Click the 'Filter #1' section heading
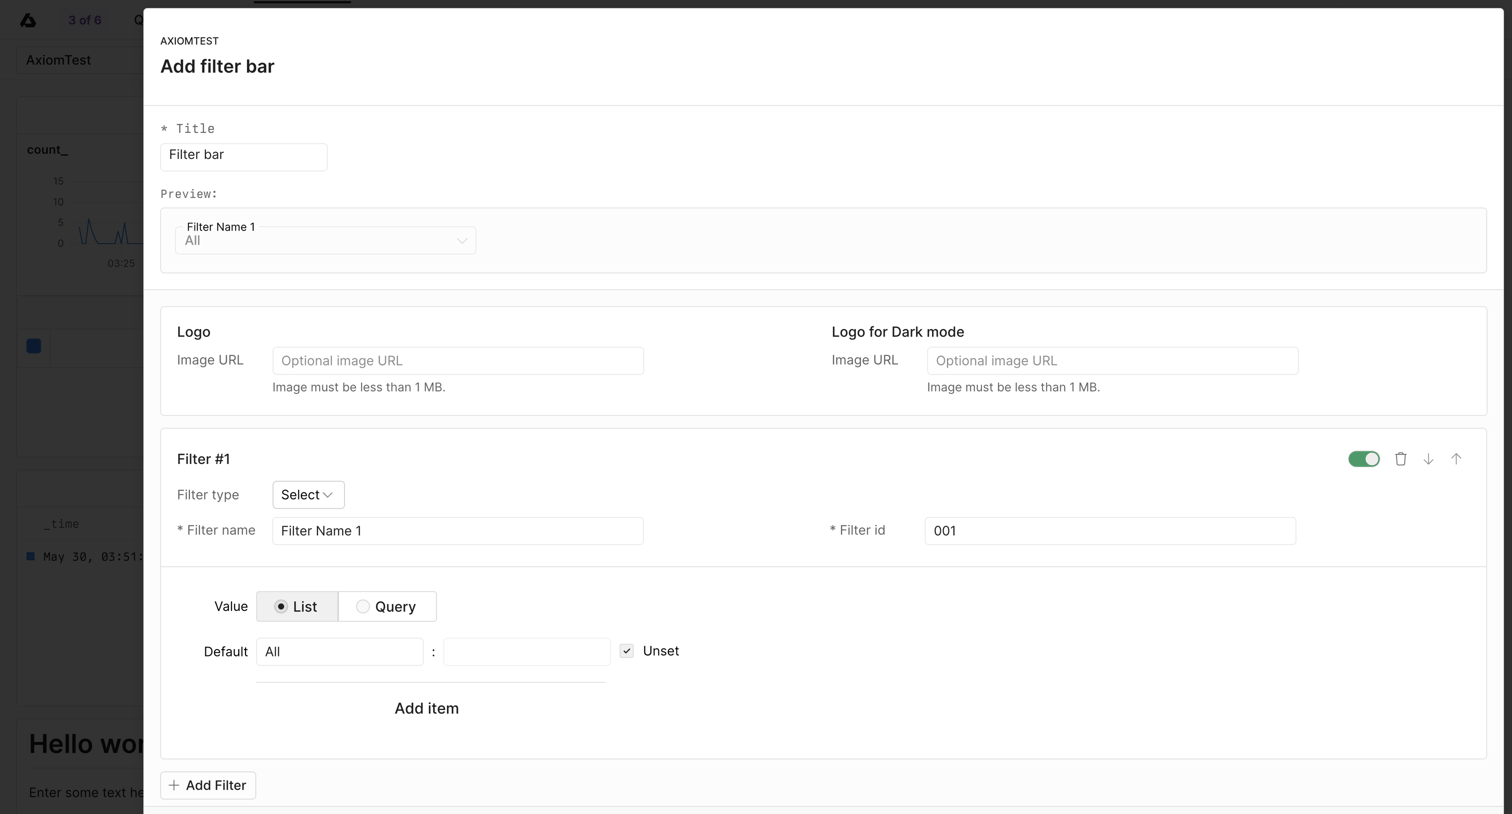The width and height of the screenshot is (1512, 814). pyautogui.click(x=204, y=459)
